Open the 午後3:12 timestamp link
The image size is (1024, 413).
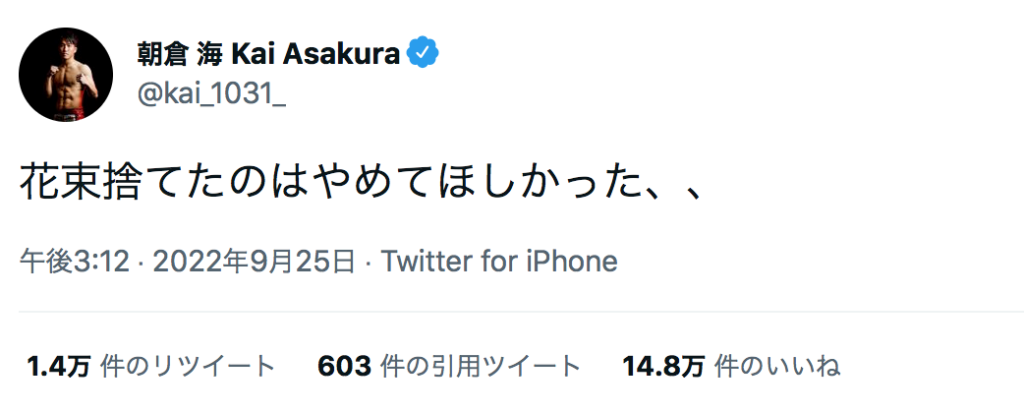[x=75, y=261]
